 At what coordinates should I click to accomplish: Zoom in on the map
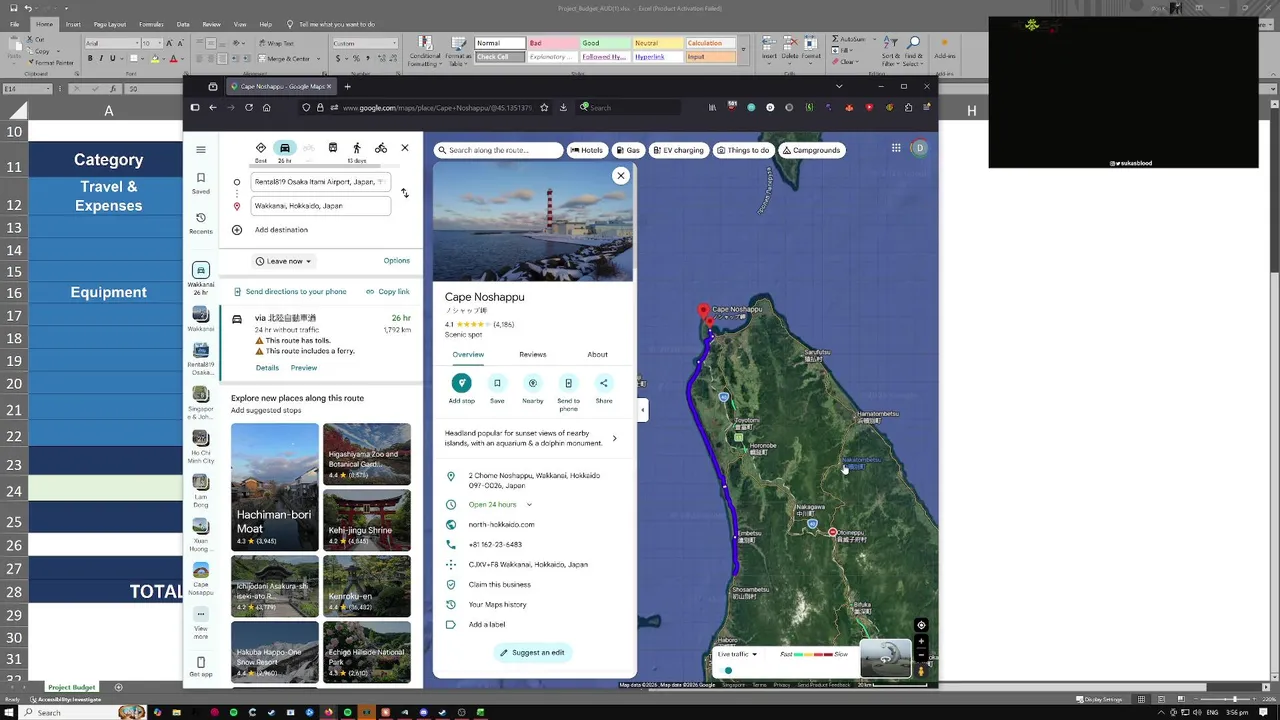click(921, 642)
